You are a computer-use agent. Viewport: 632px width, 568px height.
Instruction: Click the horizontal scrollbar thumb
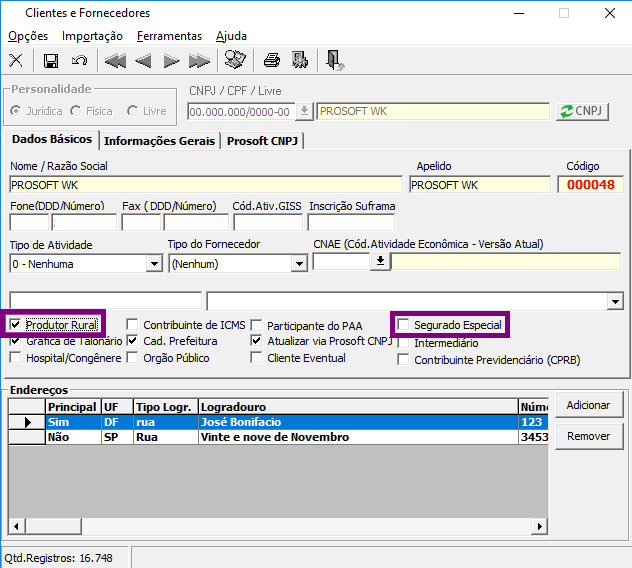tap(54, 526)
